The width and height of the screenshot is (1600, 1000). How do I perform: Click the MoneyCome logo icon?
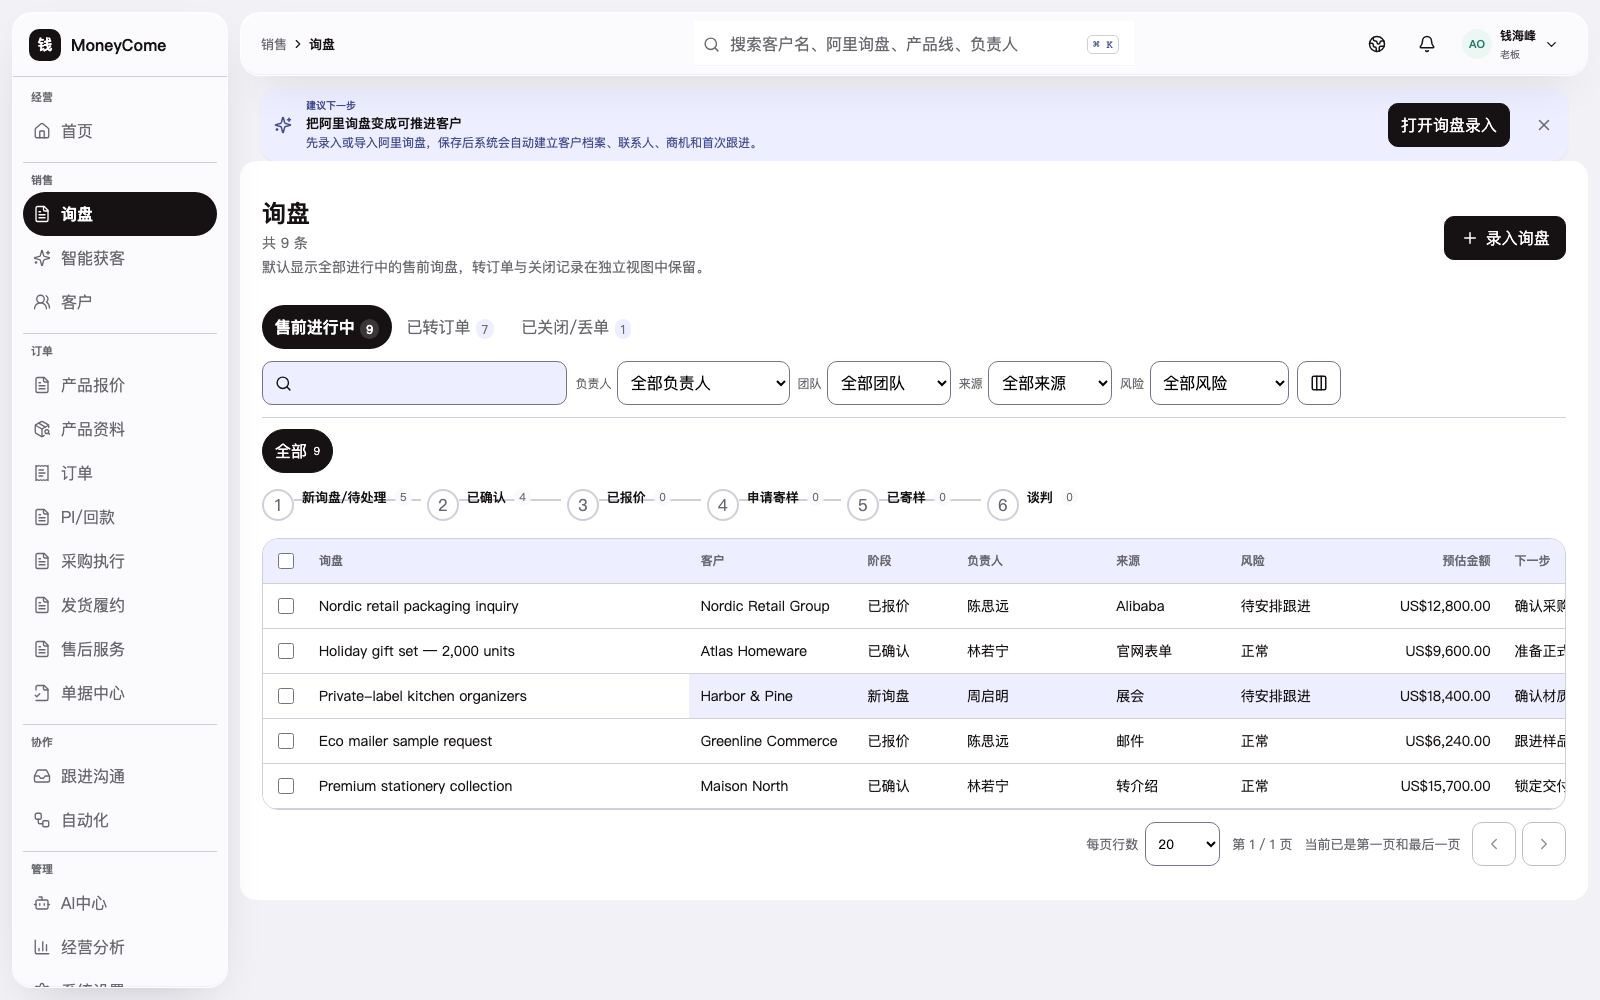(44, 44)
